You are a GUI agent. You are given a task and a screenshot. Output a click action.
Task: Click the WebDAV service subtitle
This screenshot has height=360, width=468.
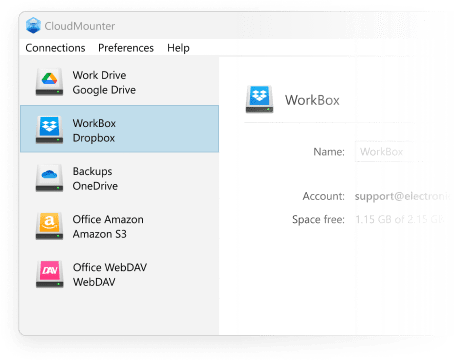(94, 282)
